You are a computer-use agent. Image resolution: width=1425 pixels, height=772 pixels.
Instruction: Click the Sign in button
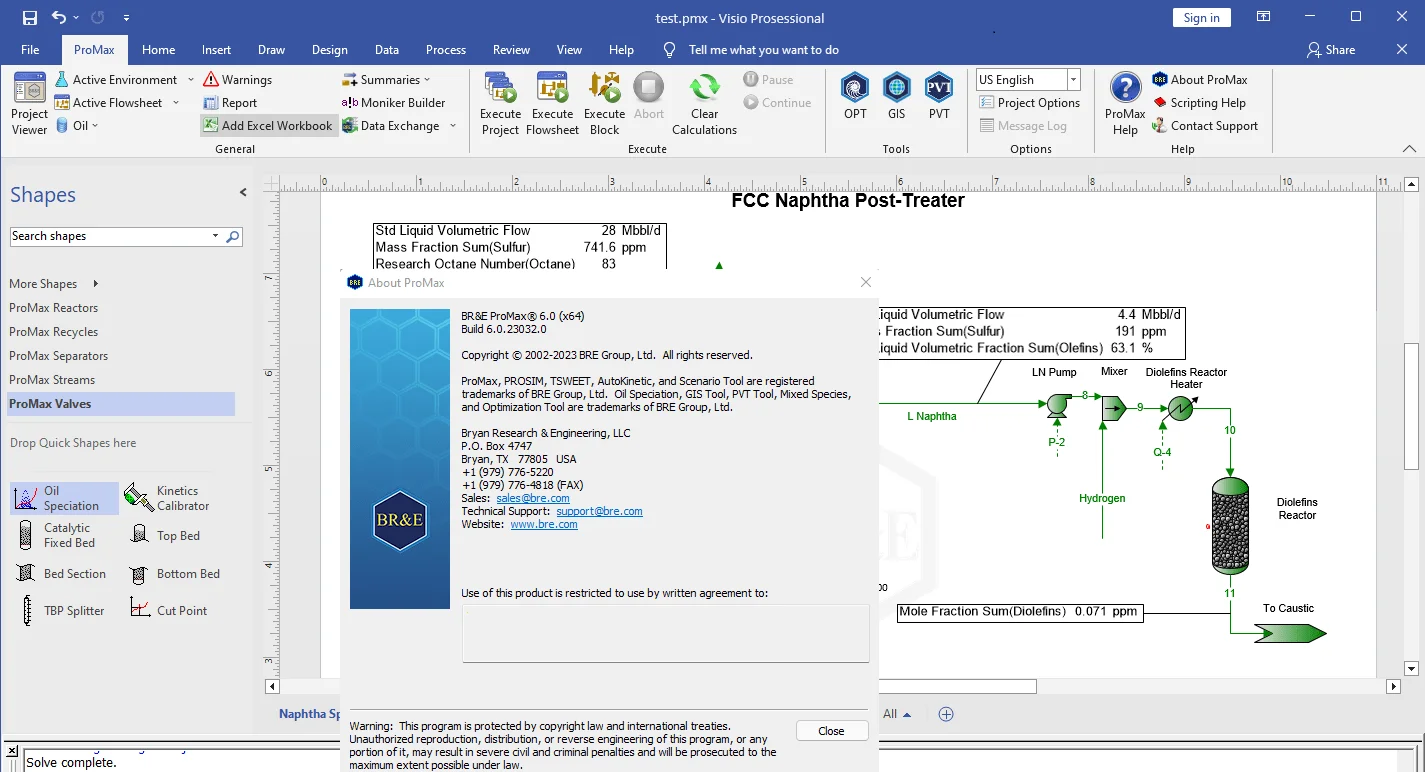click(1201, 18)
